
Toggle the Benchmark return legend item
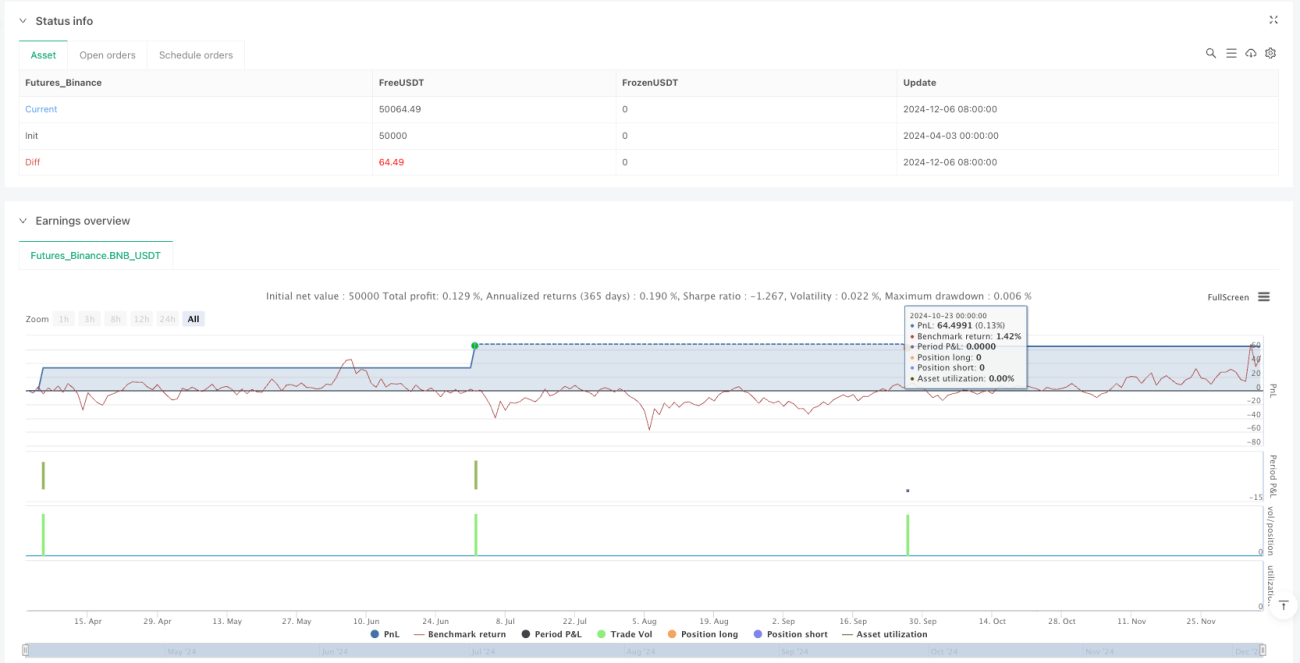pyautogui.click(x=459, y=634)
